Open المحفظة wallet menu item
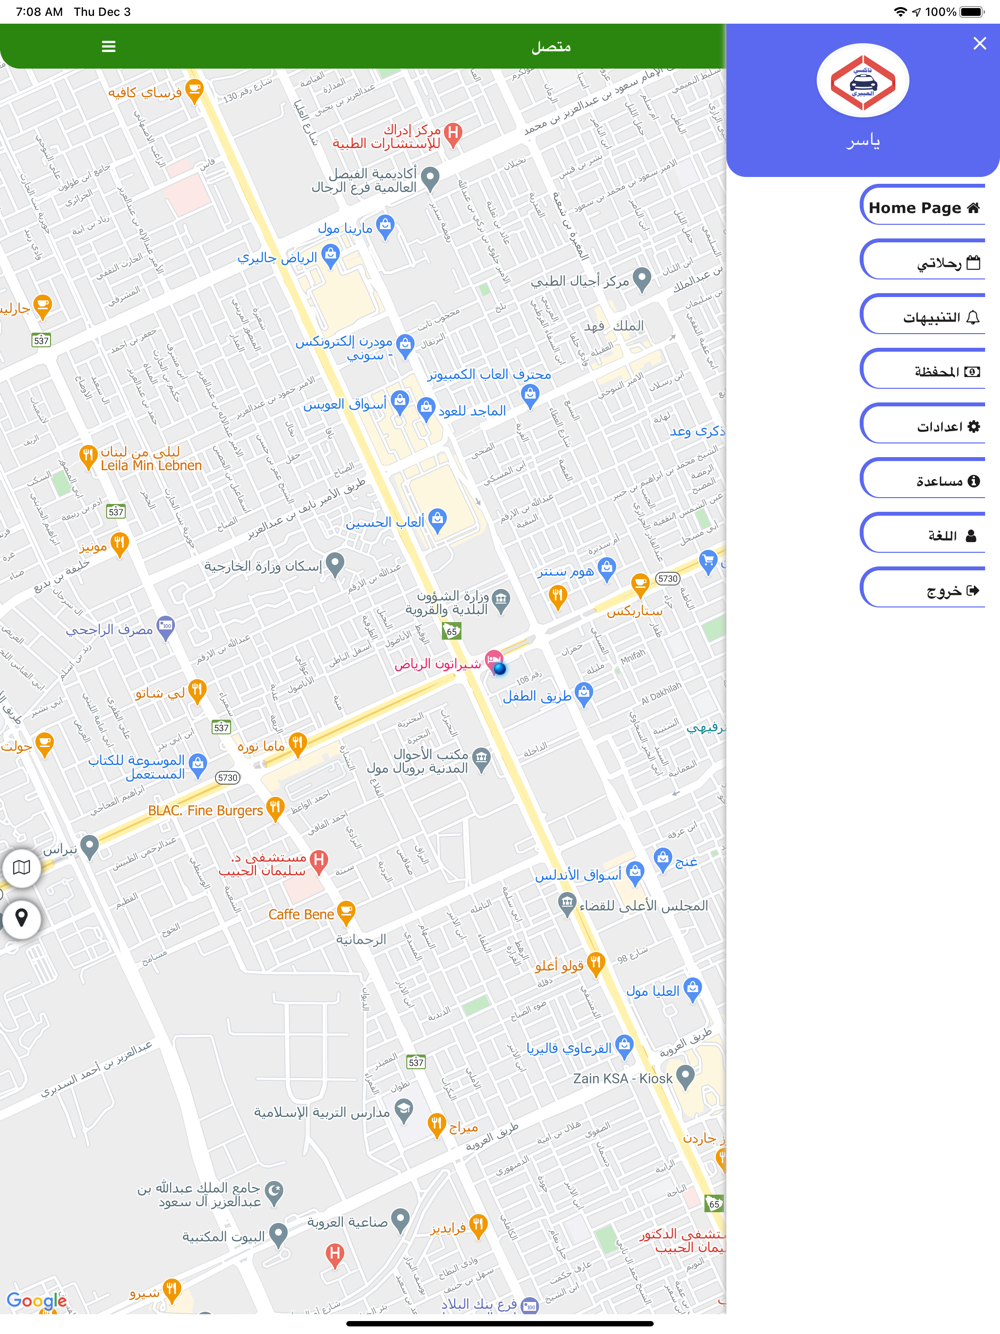Screen dimensions: 1000x1334 (923, 371)
